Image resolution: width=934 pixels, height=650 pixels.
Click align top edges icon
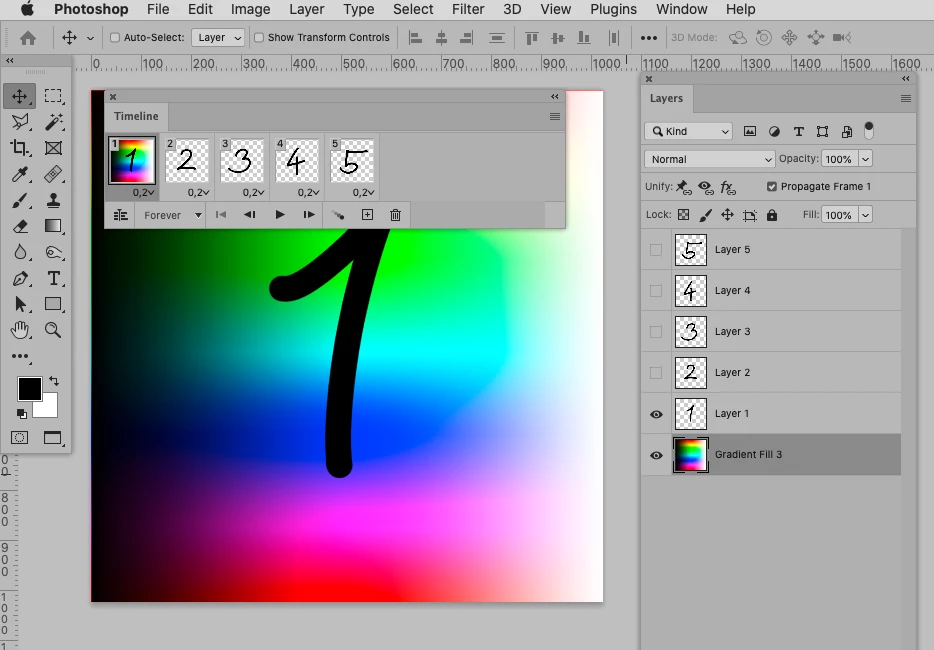[x=531, y=38]
